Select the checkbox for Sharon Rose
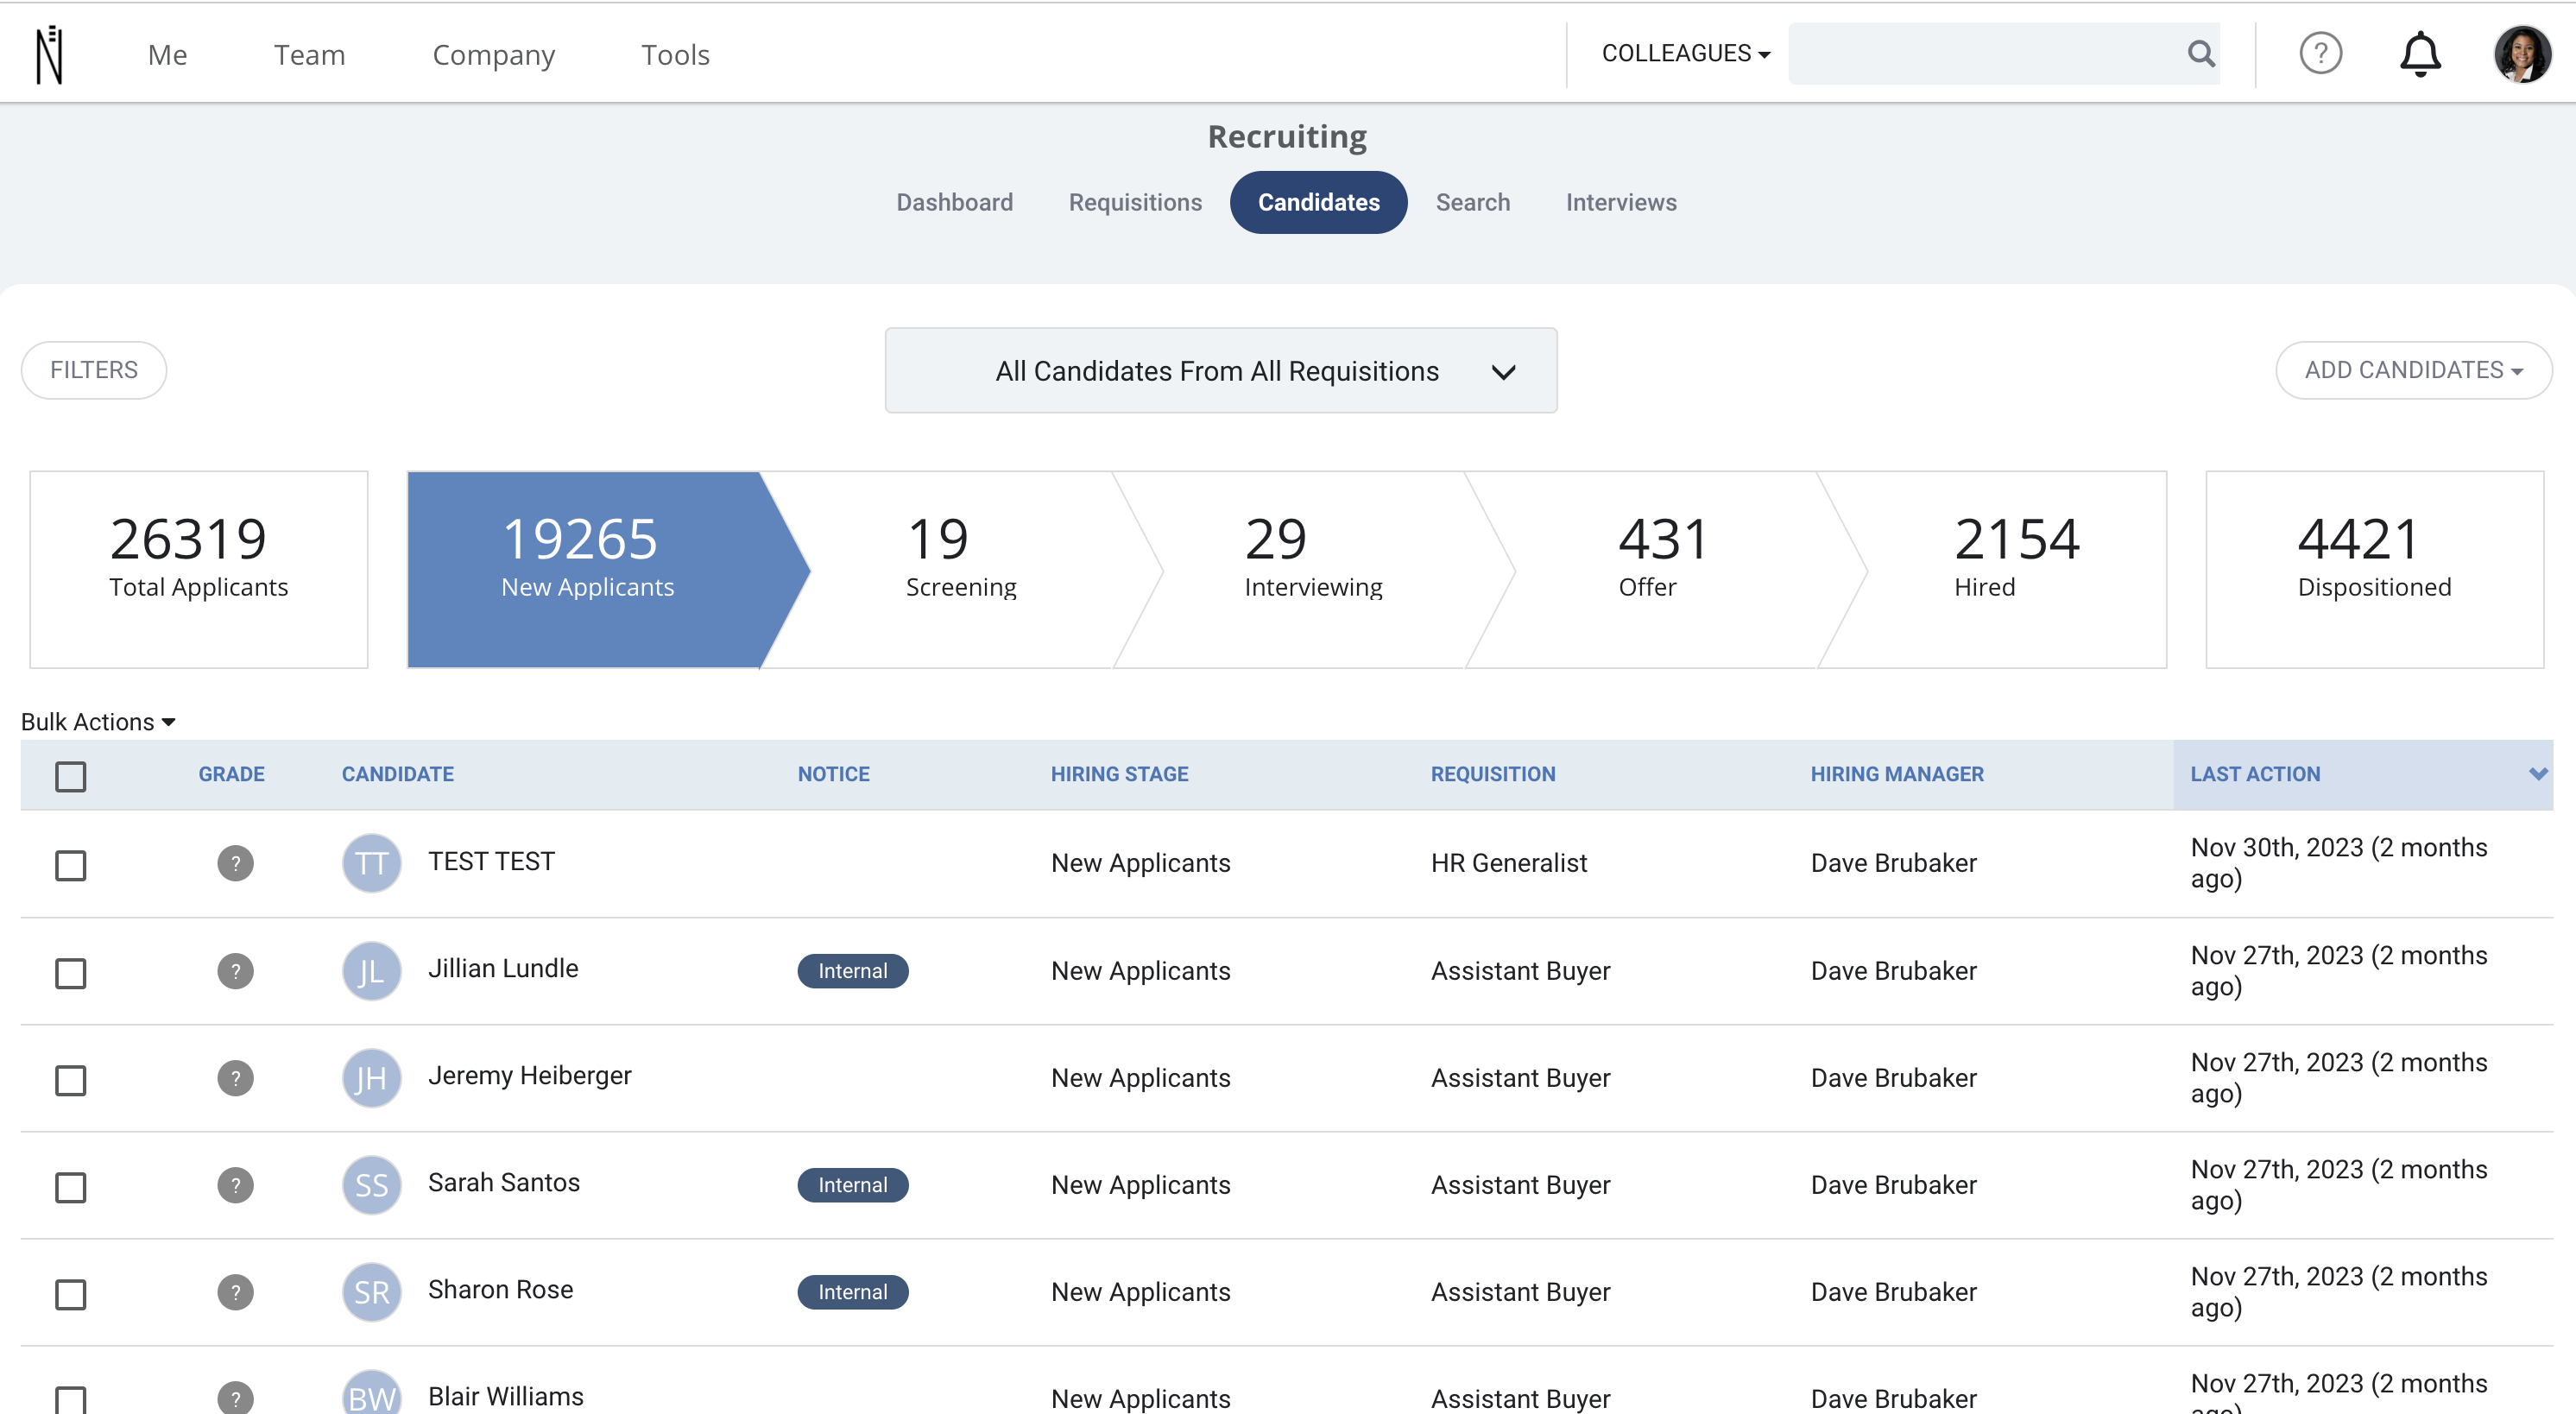The height and width of the screenshot is (1414, 2576). (x=70, y=1293)
